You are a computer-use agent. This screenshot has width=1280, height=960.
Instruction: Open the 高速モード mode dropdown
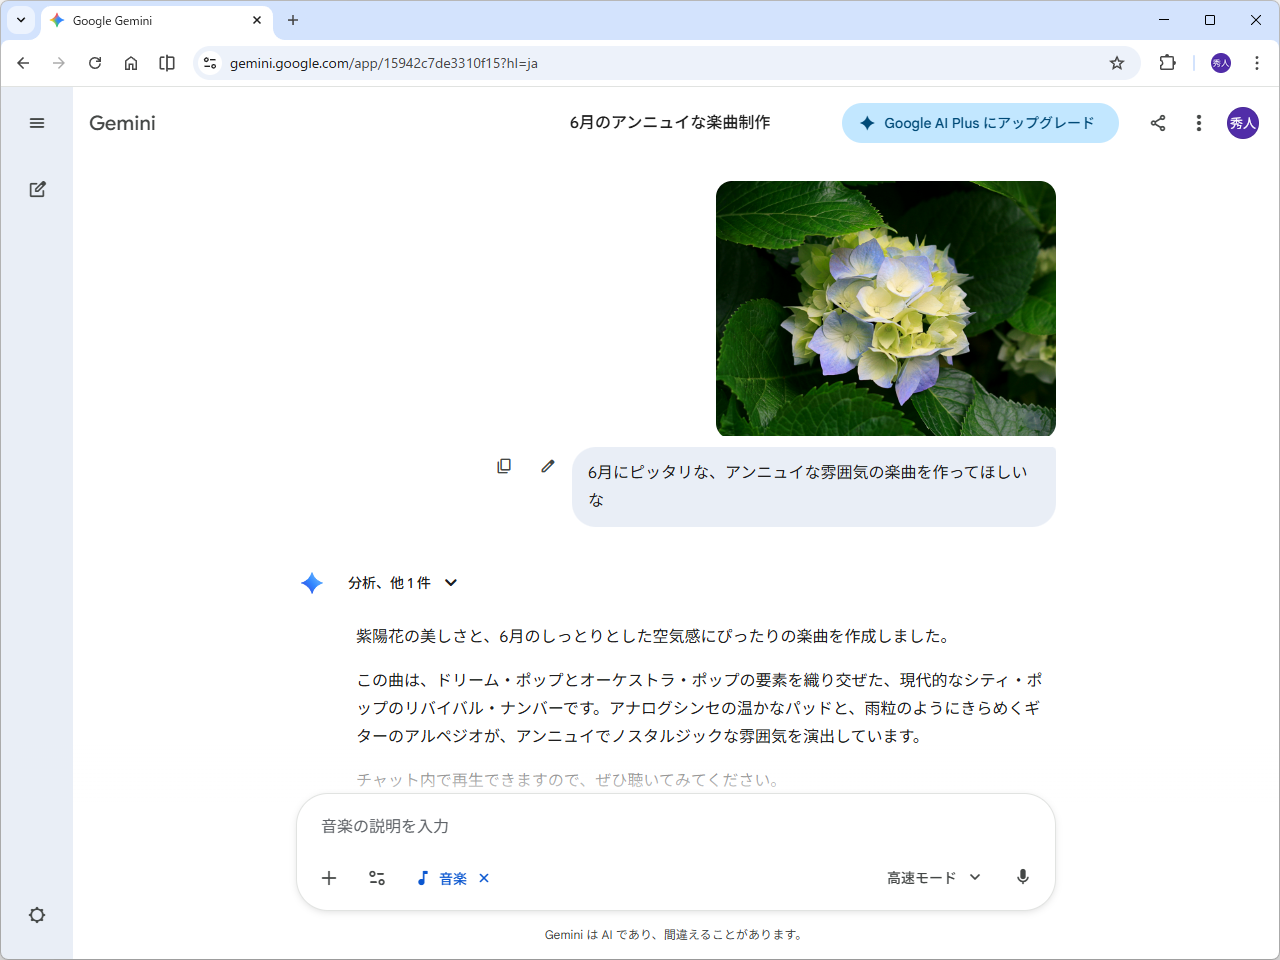[x=932, y=877]
